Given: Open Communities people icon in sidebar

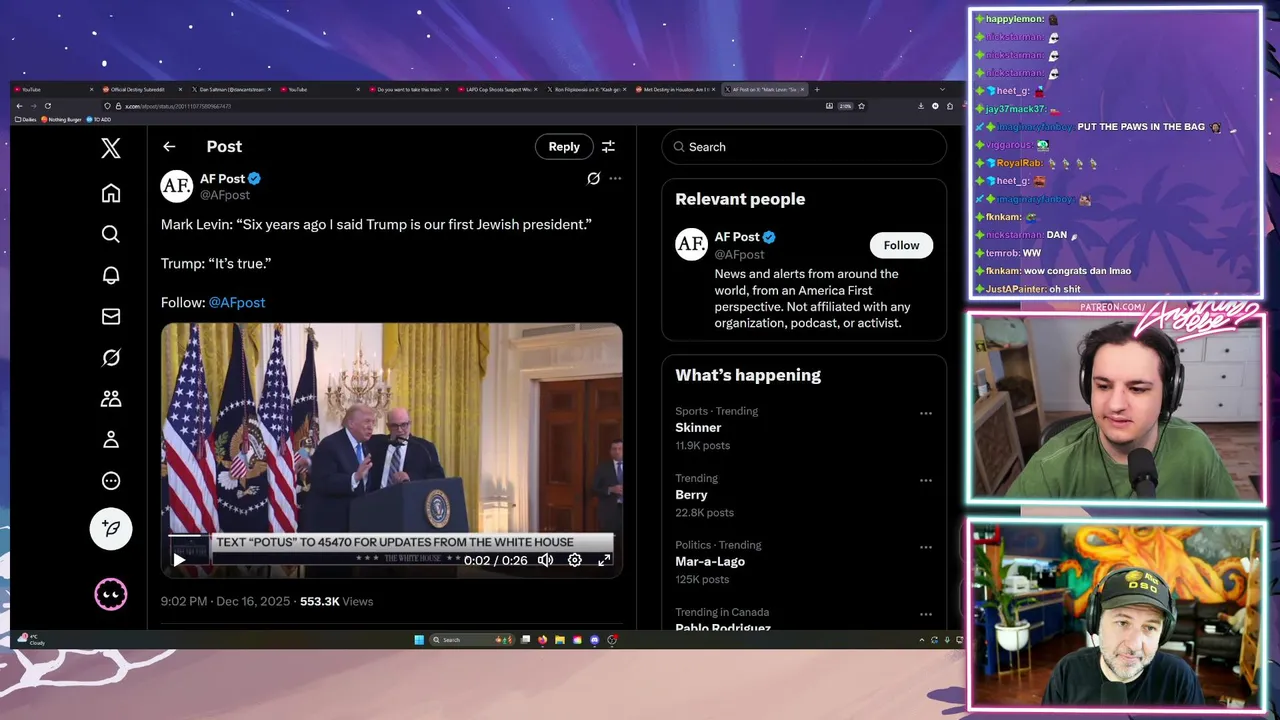Looking at the screenshot, I should tap(111, 398).
